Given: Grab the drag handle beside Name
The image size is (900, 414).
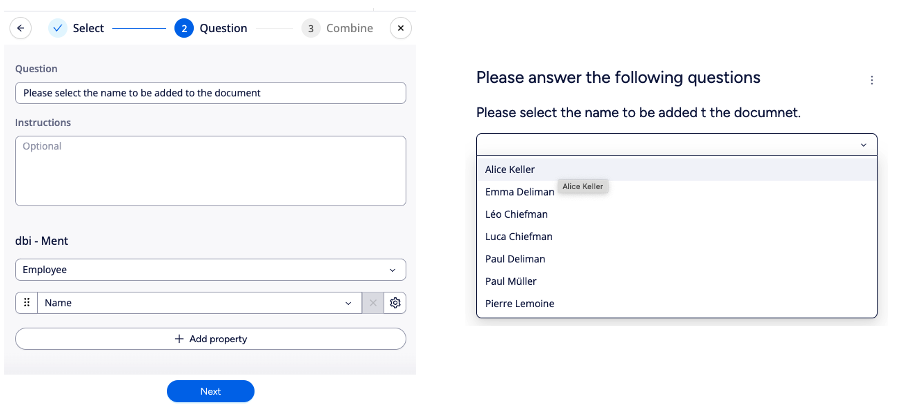Looking at the screenshot, I should [x=26, y=303].
